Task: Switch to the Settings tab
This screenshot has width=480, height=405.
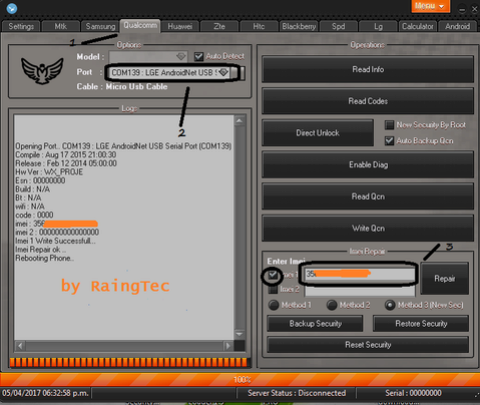Action: (x=21, y=26)
